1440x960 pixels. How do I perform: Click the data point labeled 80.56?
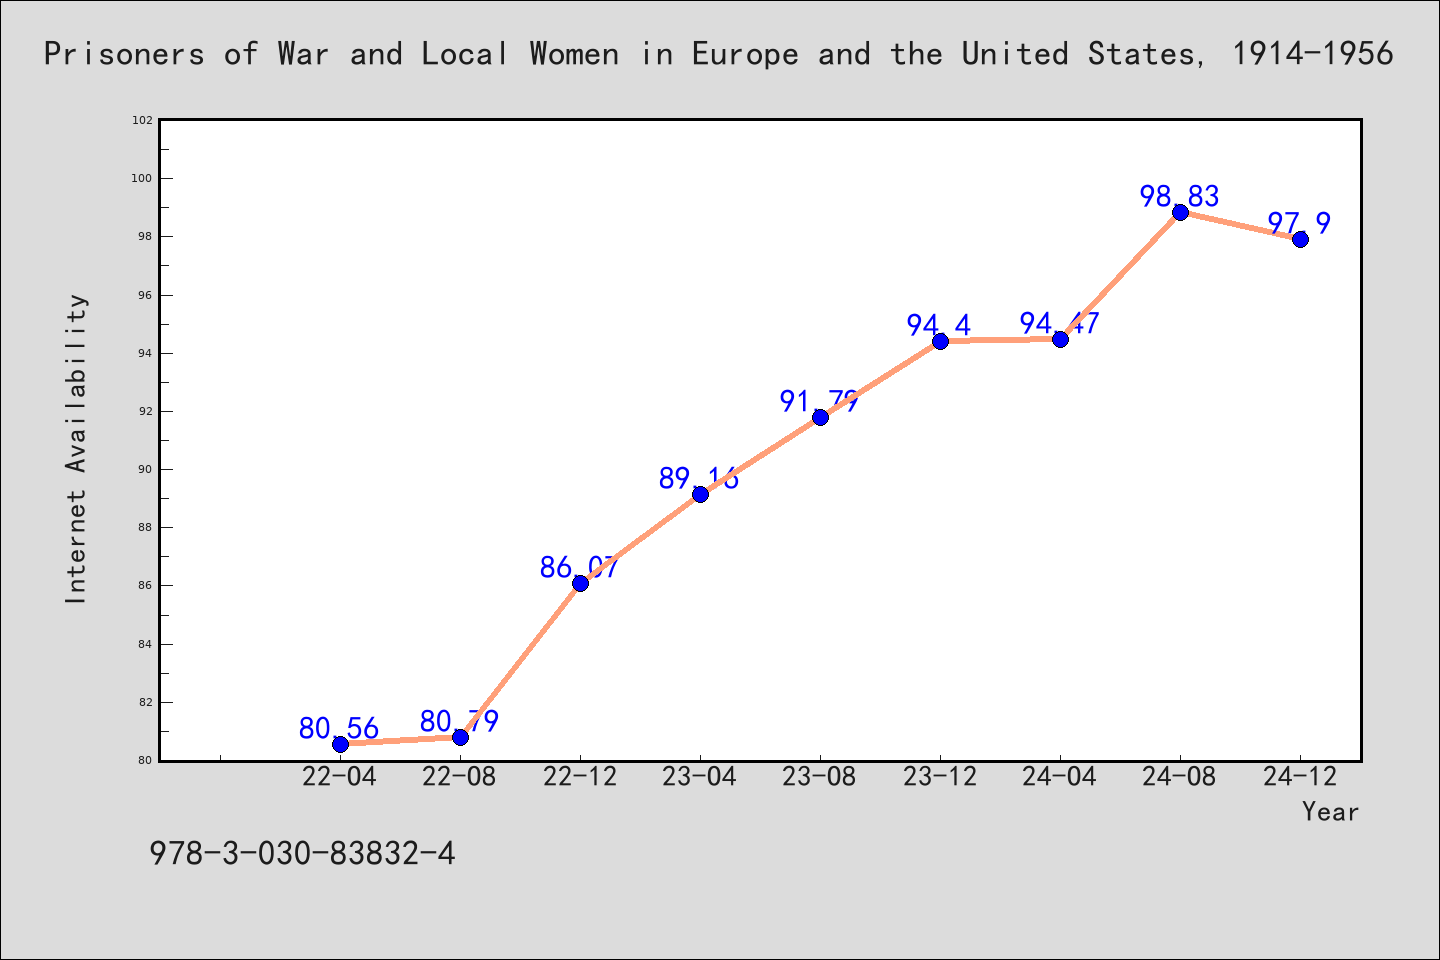coord(340,744)
